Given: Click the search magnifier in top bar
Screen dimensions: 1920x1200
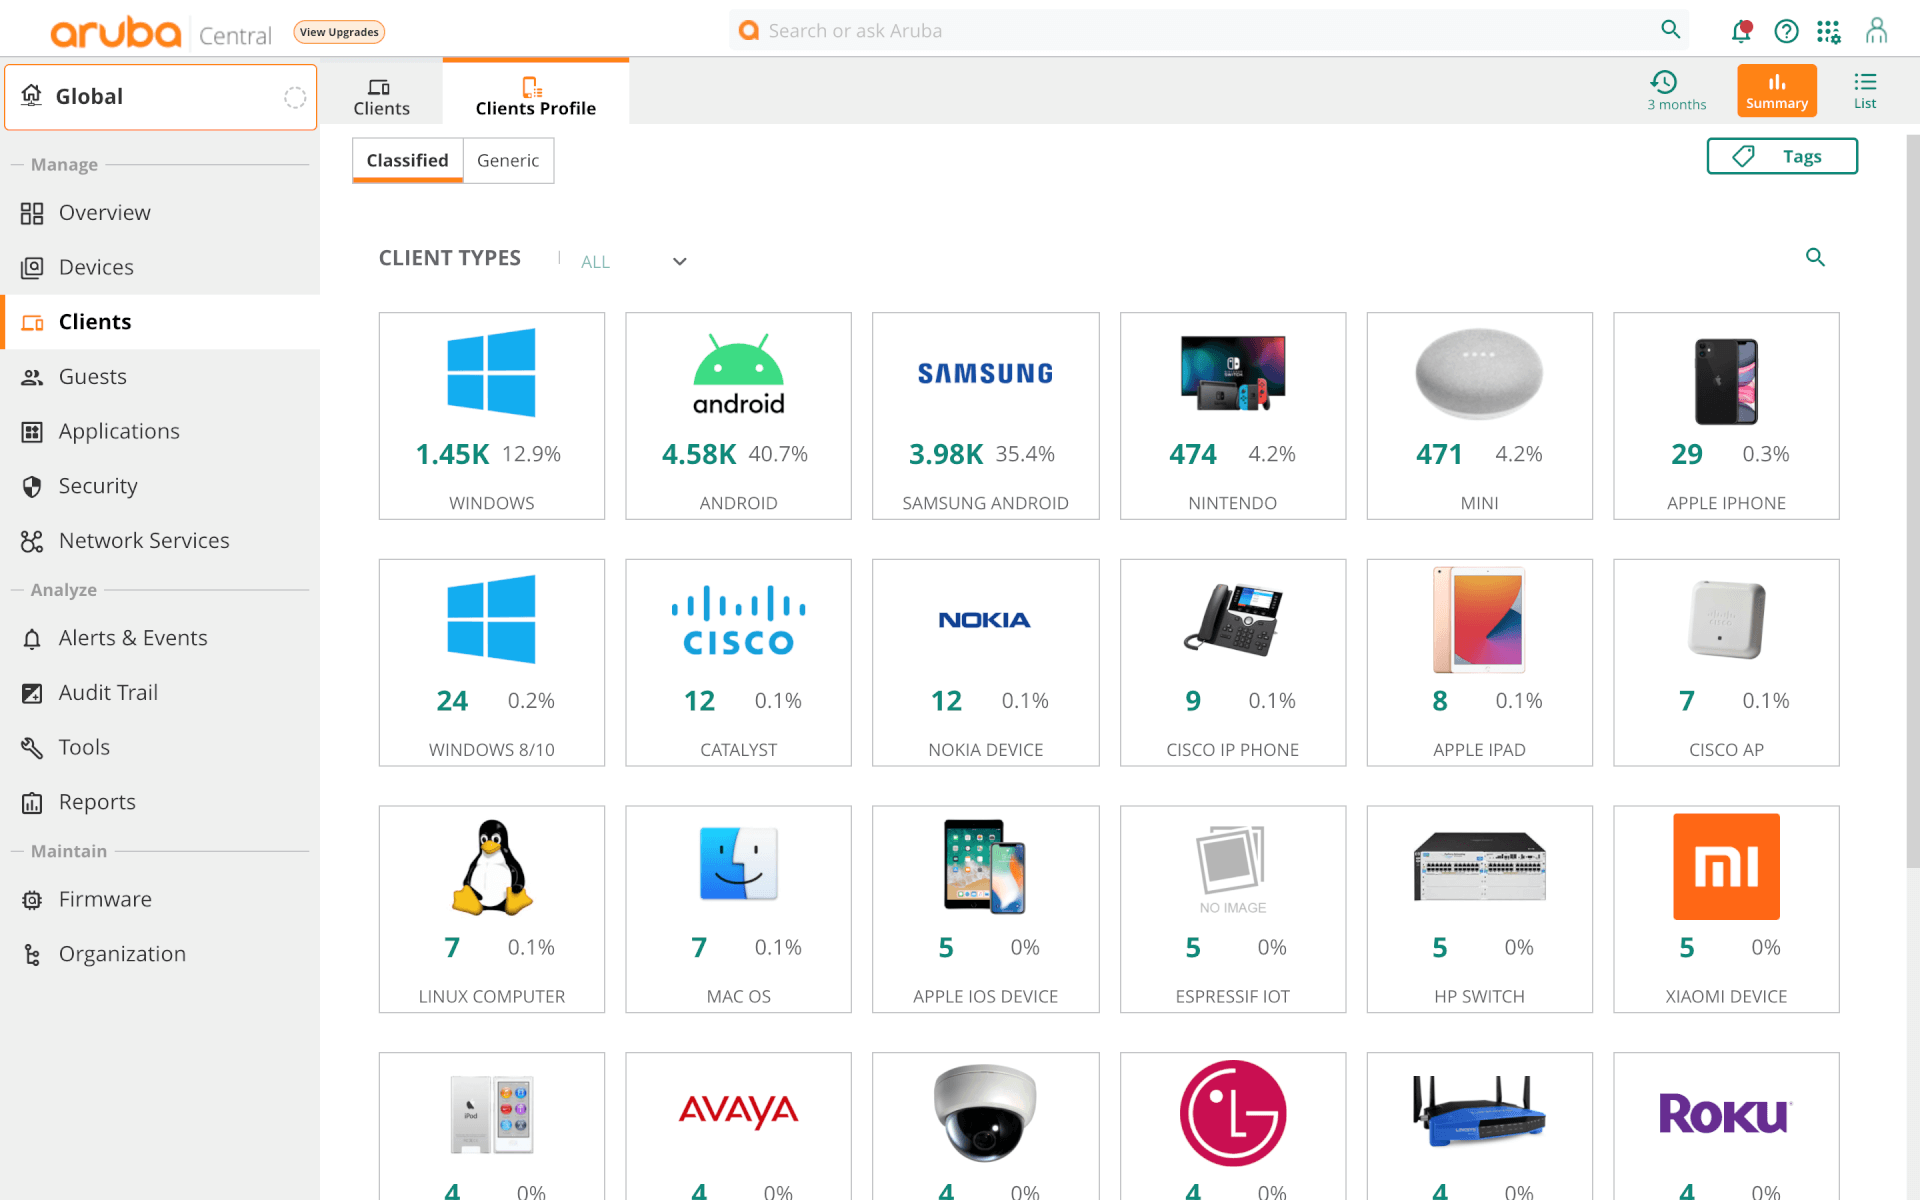Looking at the screenshot, I should tap(1670, 30).
